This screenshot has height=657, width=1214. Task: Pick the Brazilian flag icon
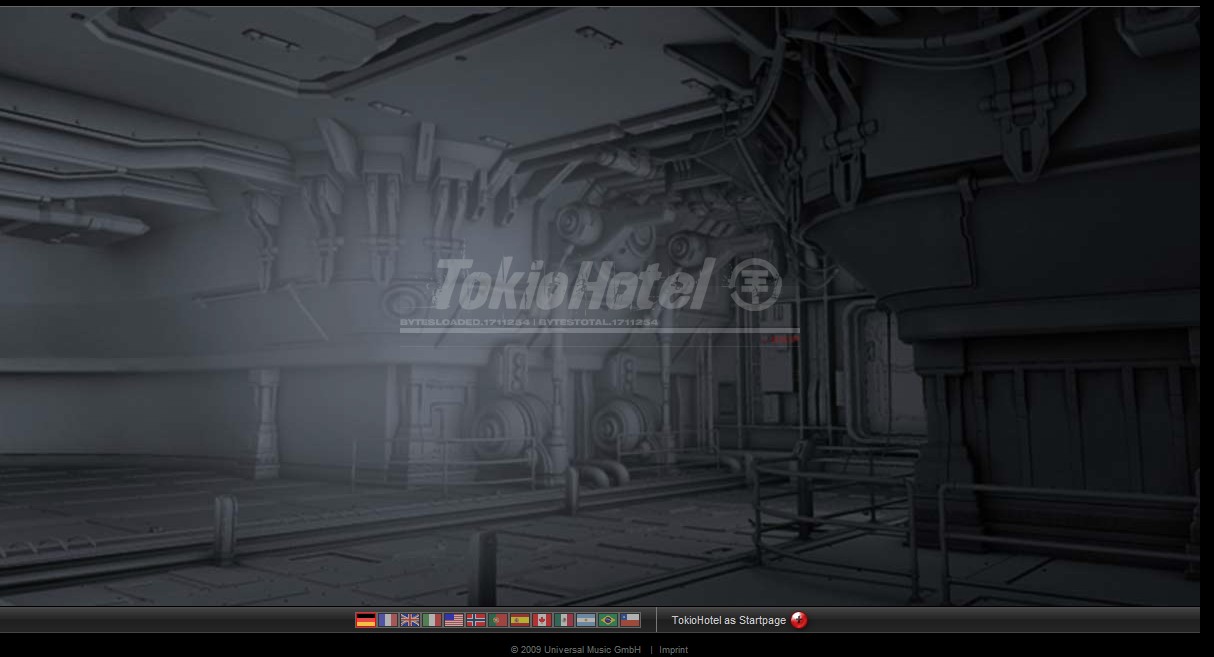click(608, 620)
